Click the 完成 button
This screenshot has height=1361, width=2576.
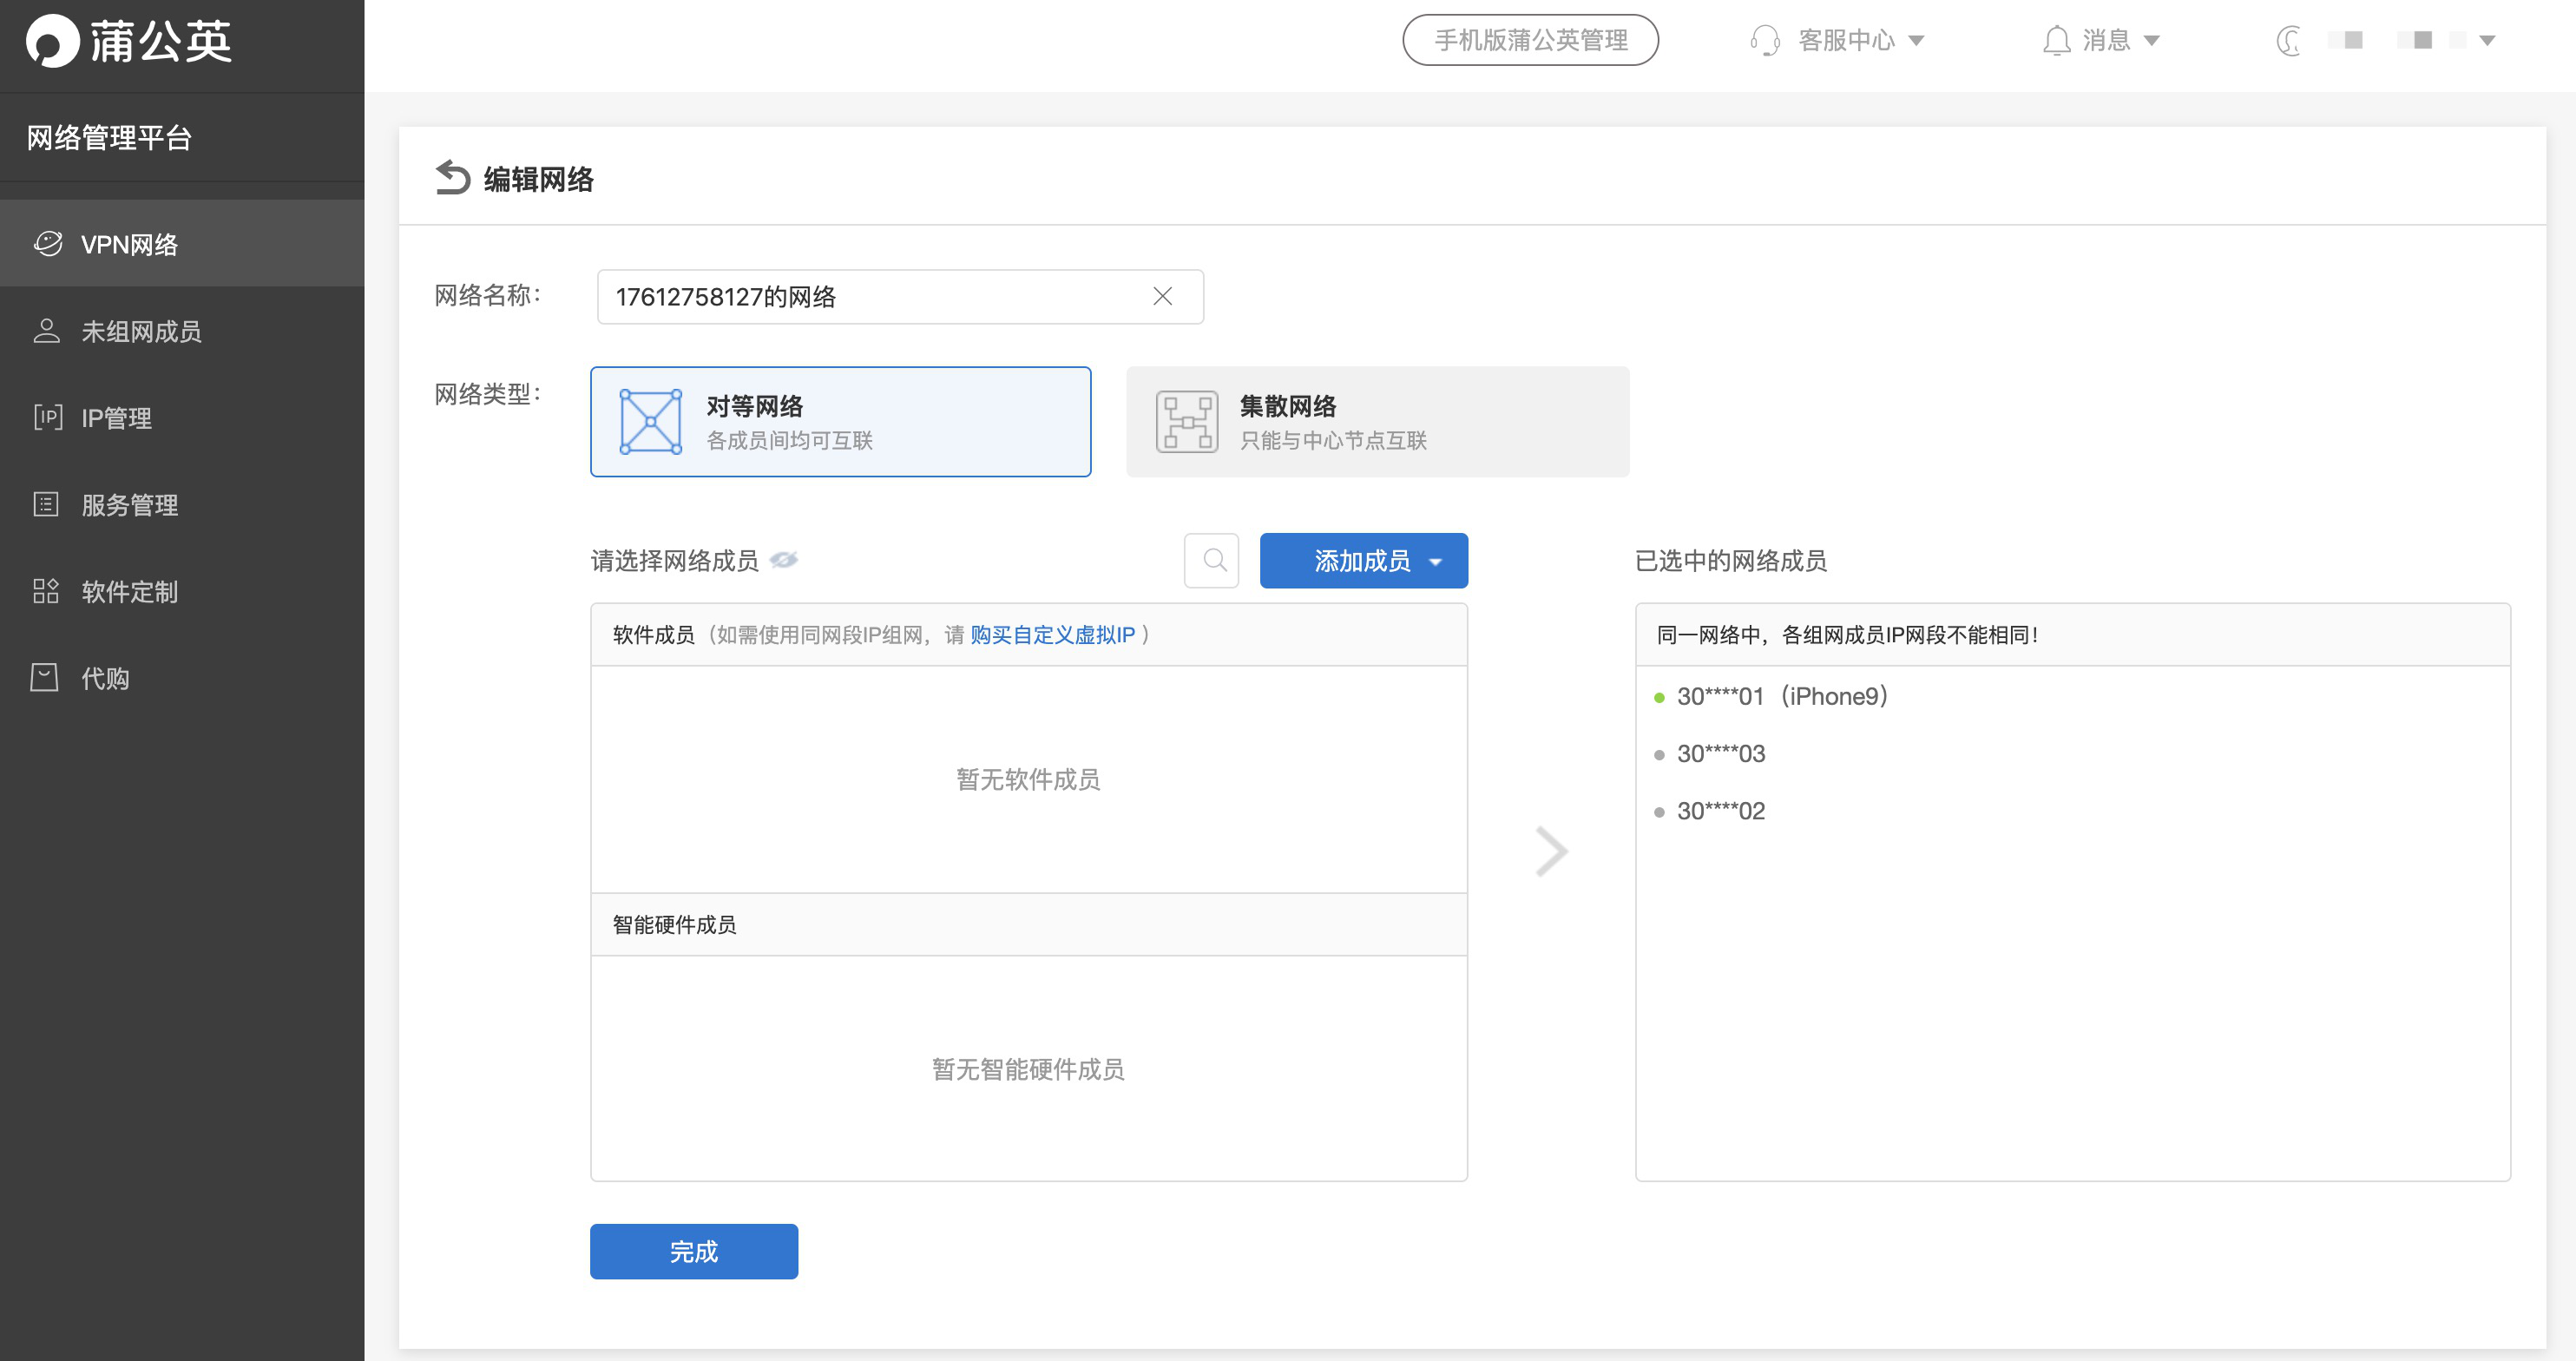pyautogui.click(x=694, y=1251)
